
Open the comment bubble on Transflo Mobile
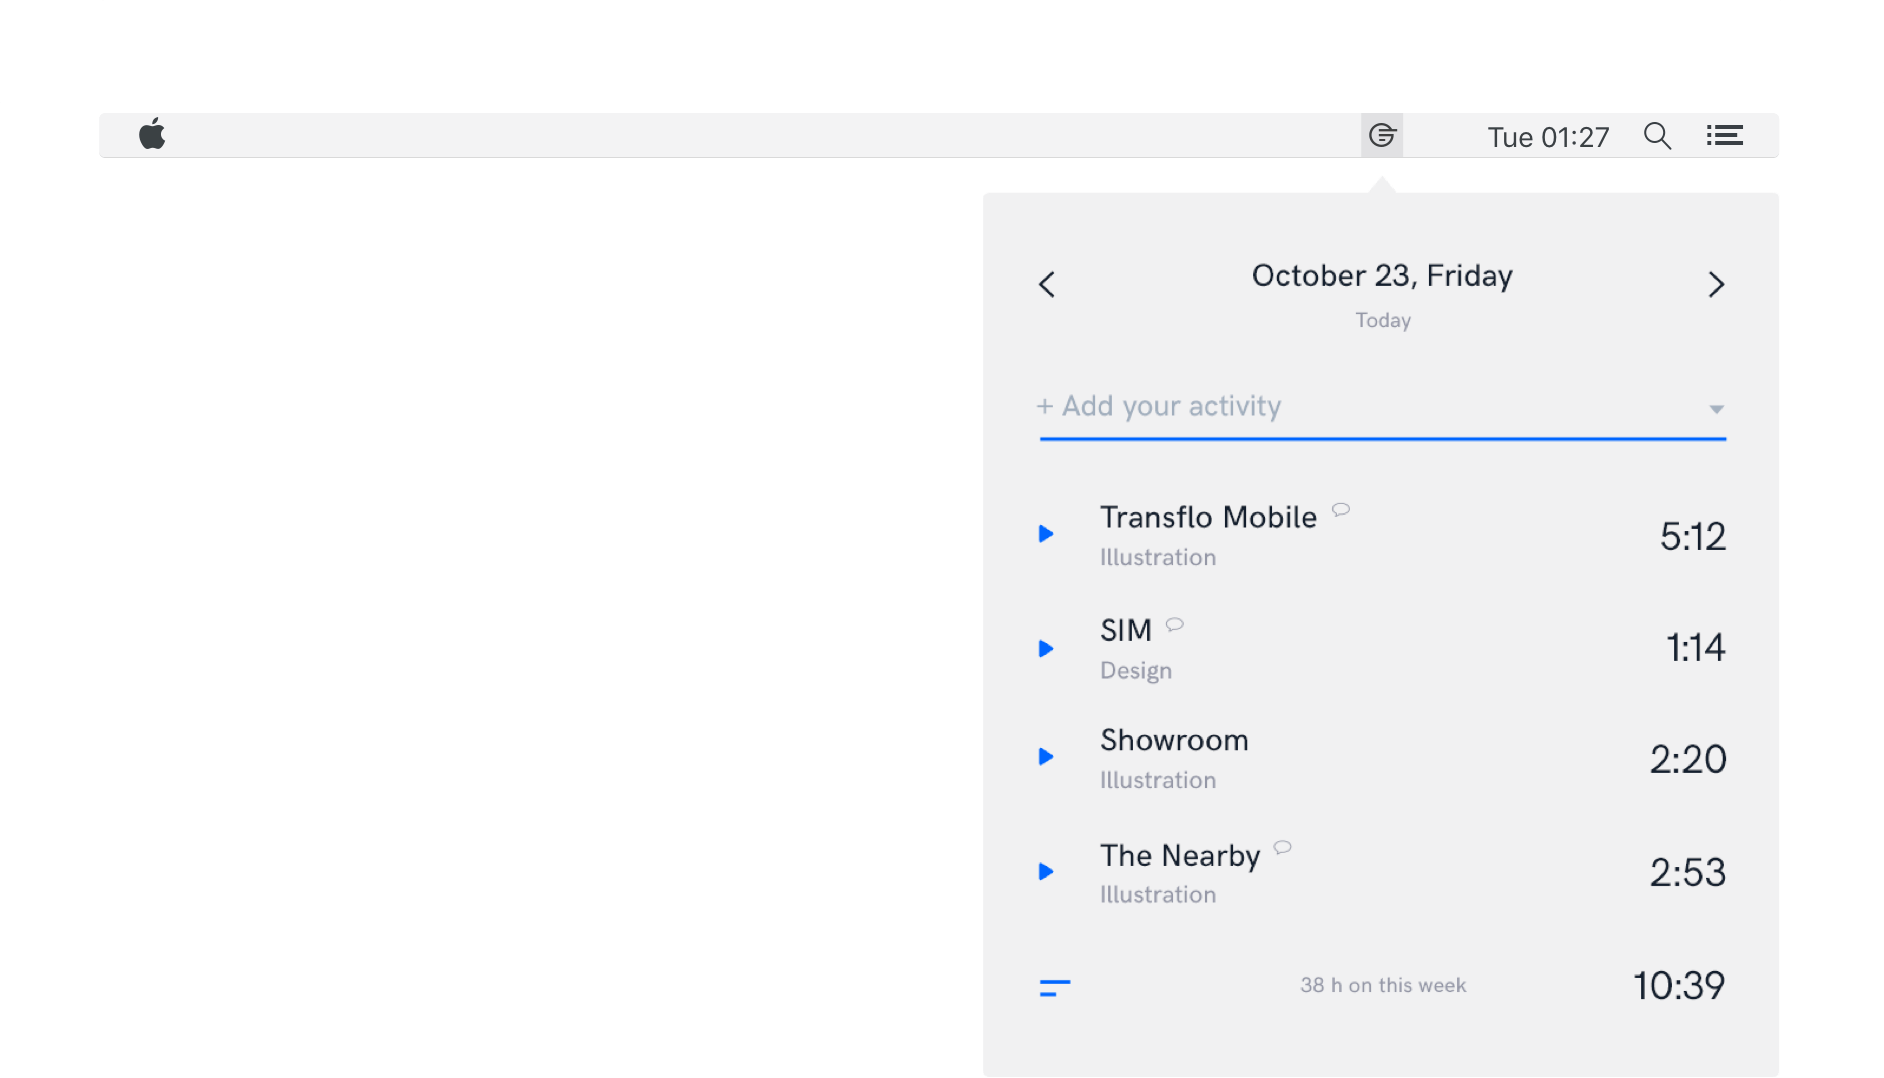click(1341, 510)
